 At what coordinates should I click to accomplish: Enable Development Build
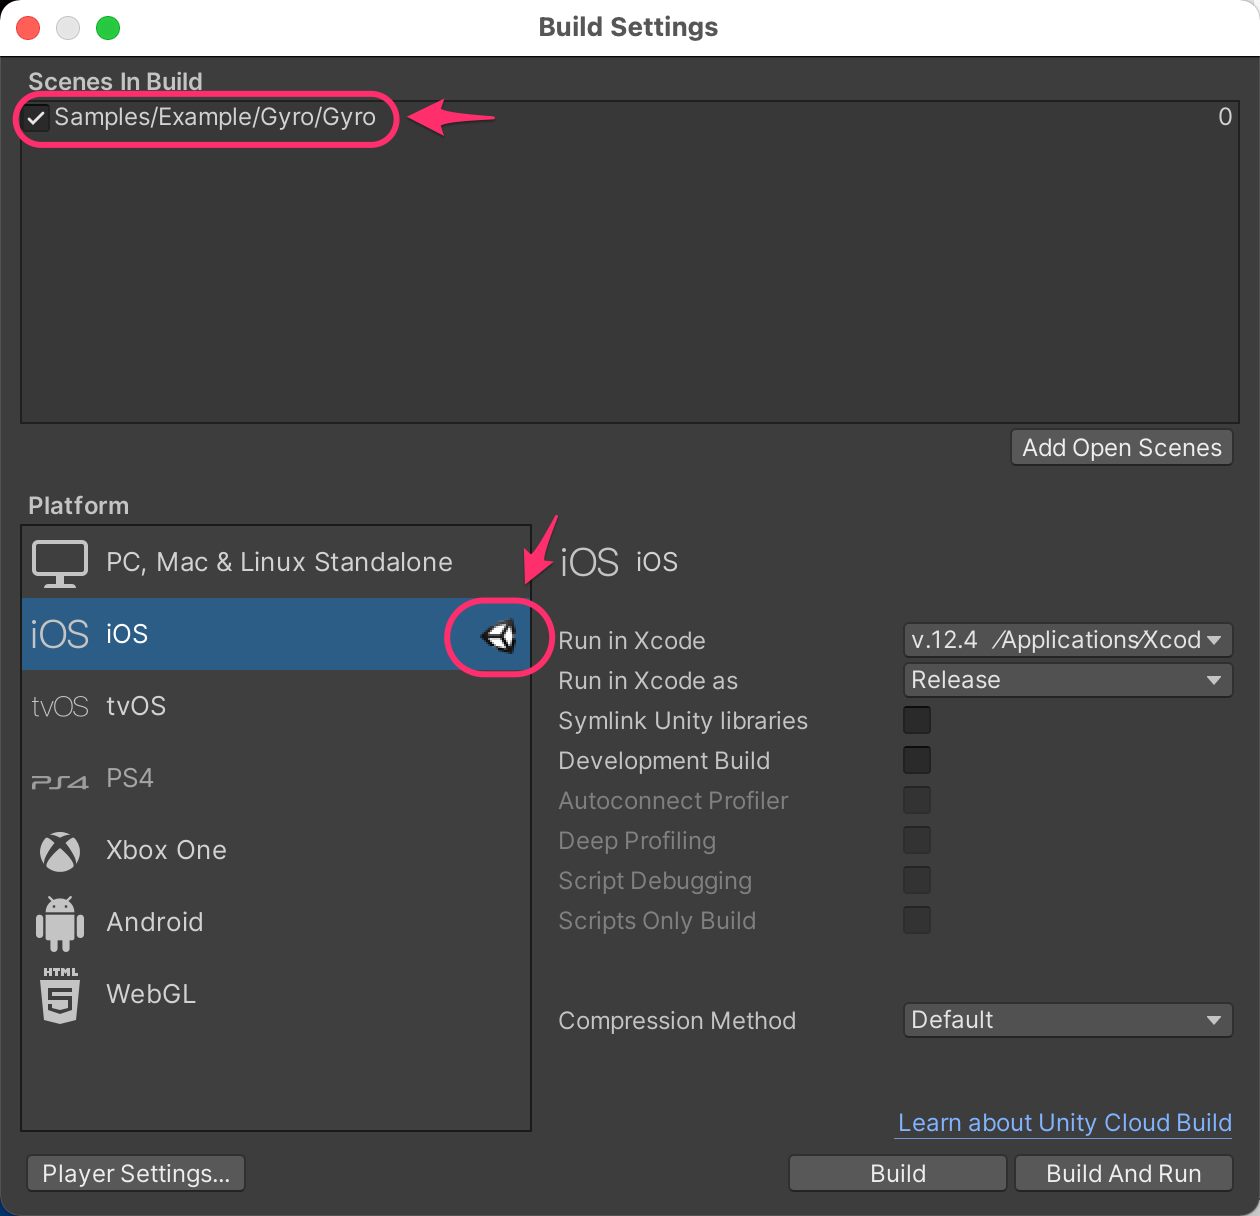916,760
